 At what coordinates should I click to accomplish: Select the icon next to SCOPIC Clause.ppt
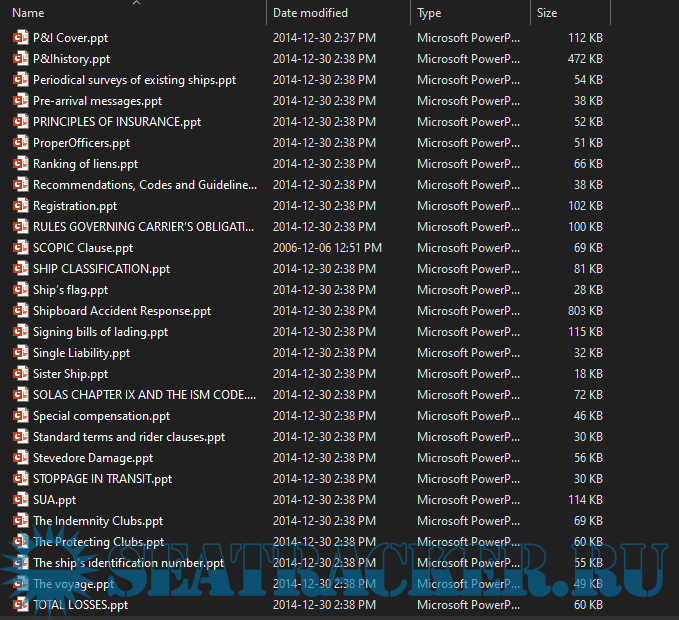(x=20, y=248)
